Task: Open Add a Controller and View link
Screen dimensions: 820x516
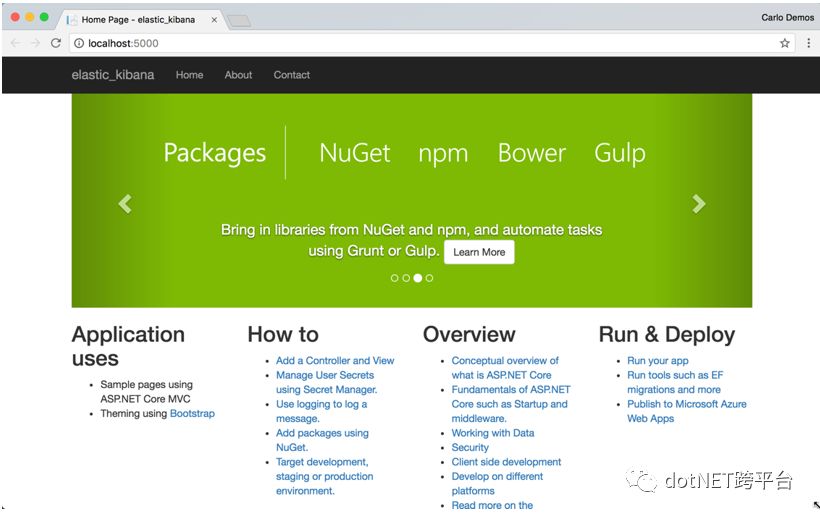Action: [335, 361]
